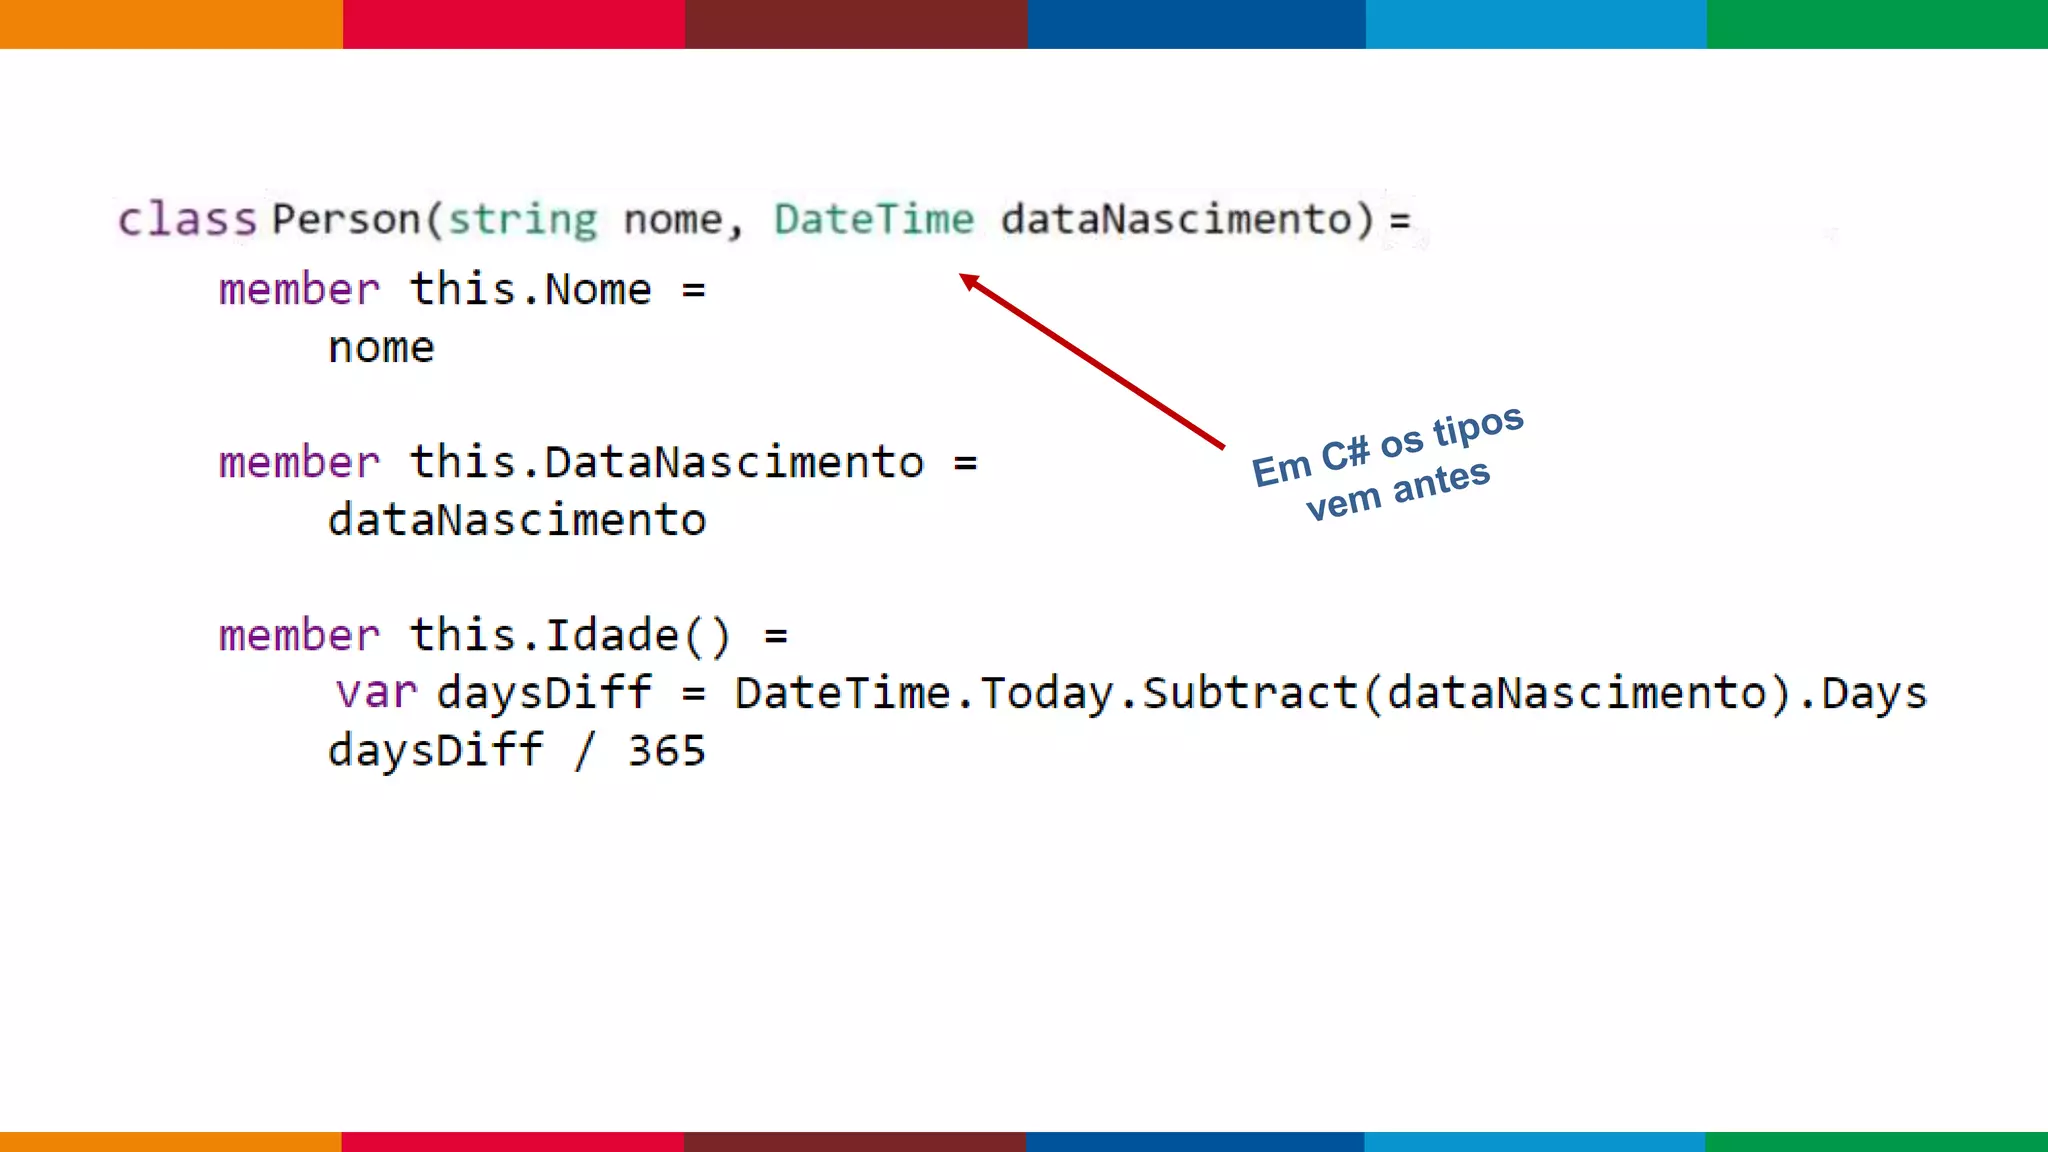Click 'DateTime.Today.Subtract' call
2048x1152 pixels.
coord(1046,693)
